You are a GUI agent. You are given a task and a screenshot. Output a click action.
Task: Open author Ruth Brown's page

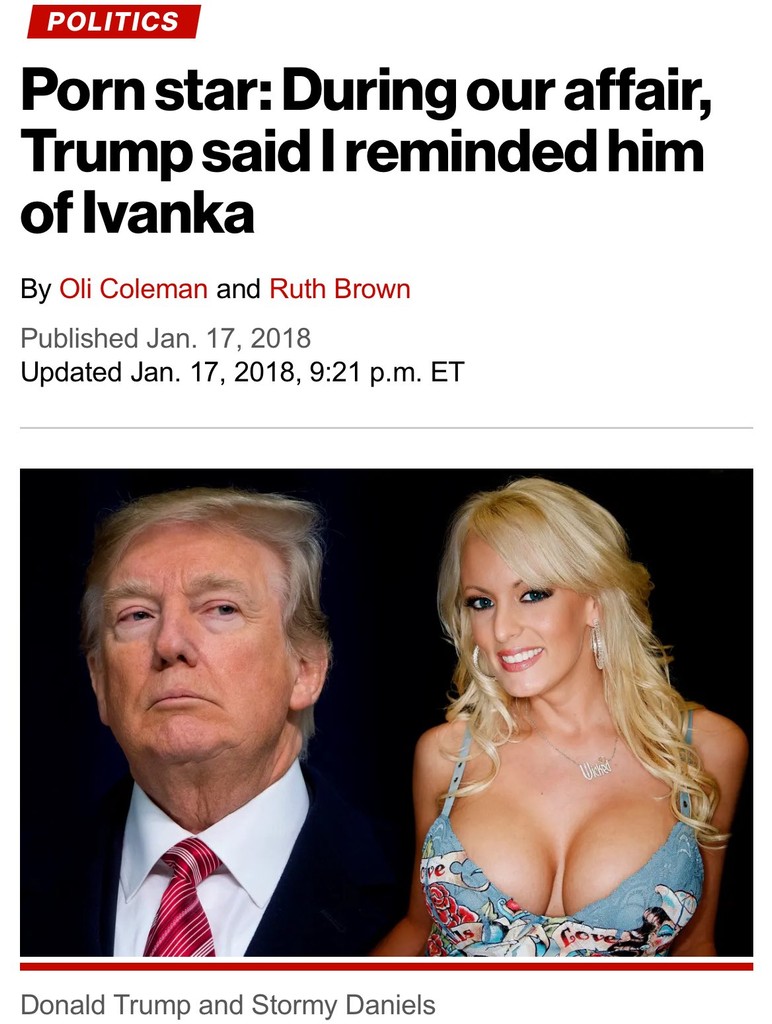(340, 289)
